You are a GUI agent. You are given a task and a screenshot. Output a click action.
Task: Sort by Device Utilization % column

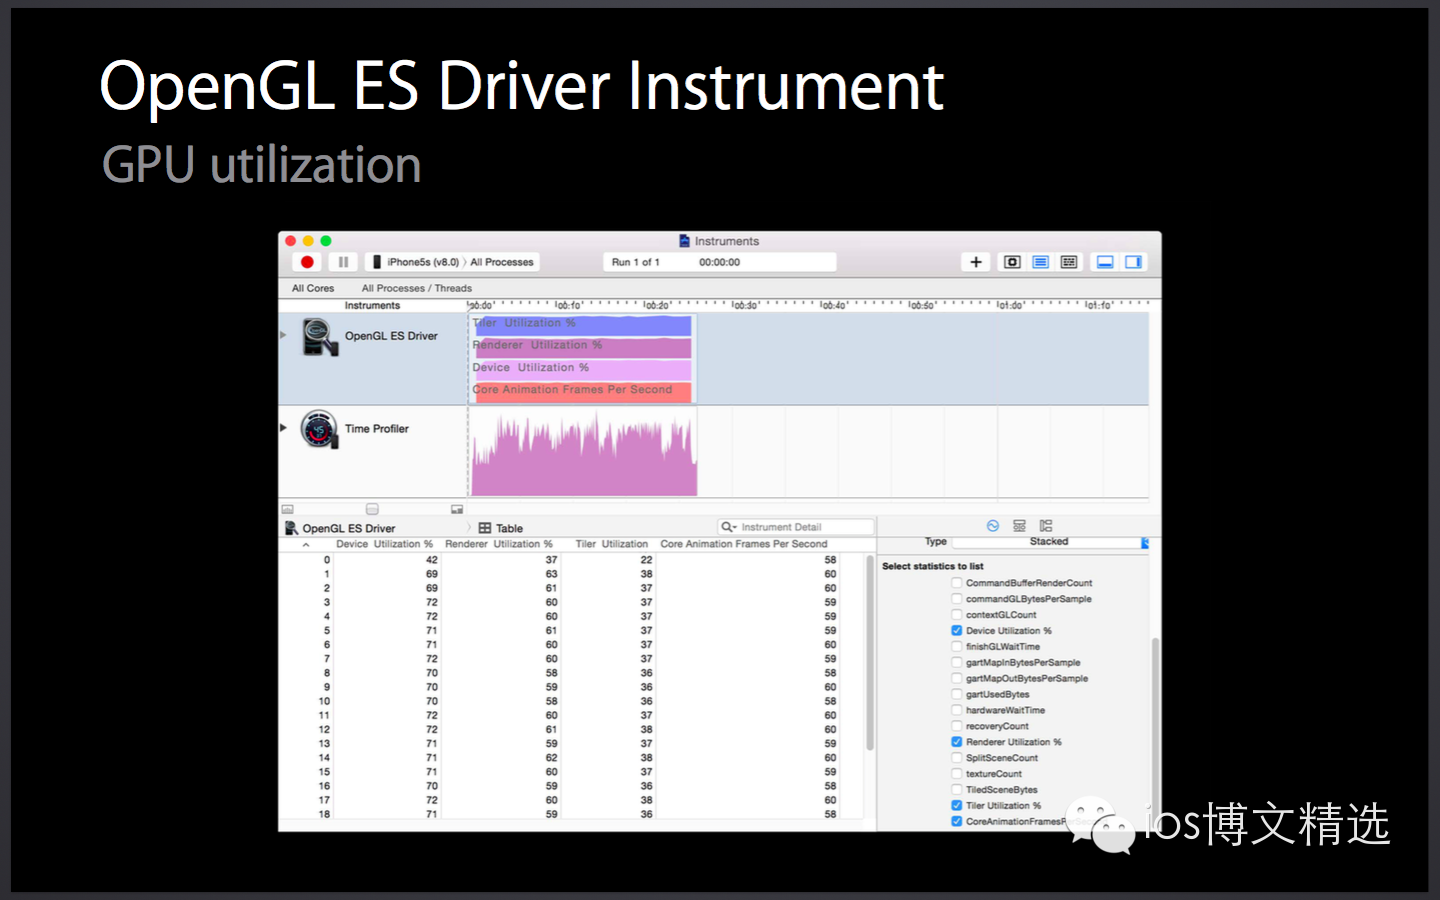click(384, 544)
